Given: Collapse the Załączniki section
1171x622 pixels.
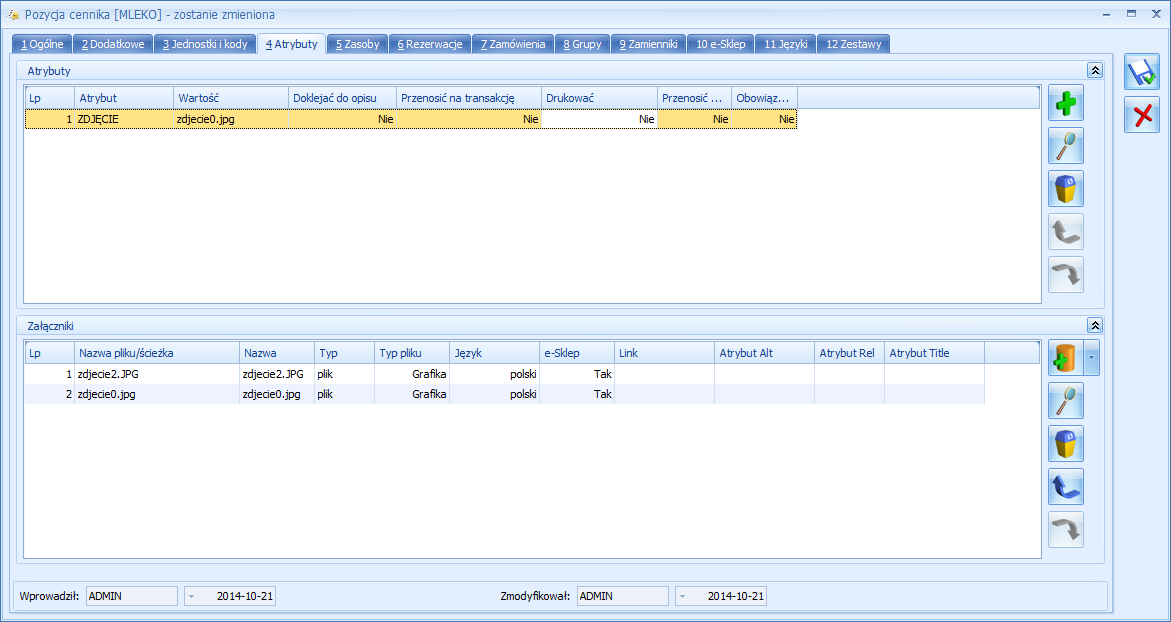Looking at the screenshot, I should coord(1095,325).
